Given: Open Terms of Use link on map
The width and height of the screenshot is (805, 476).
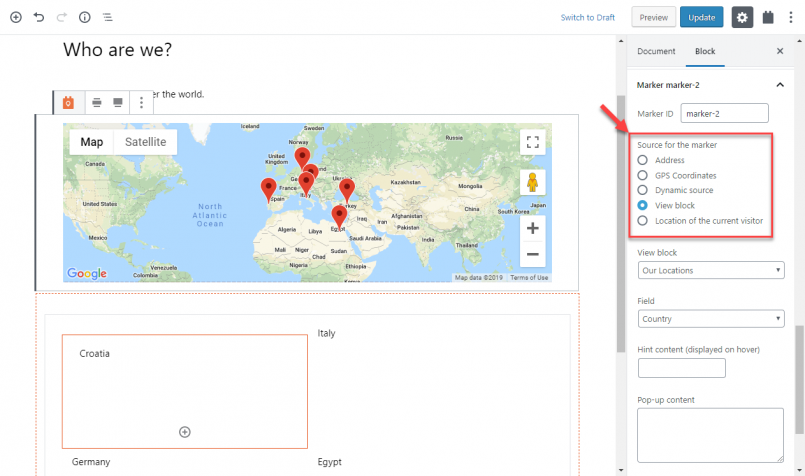Looking at the screenshot, I should tap(529, 278).
